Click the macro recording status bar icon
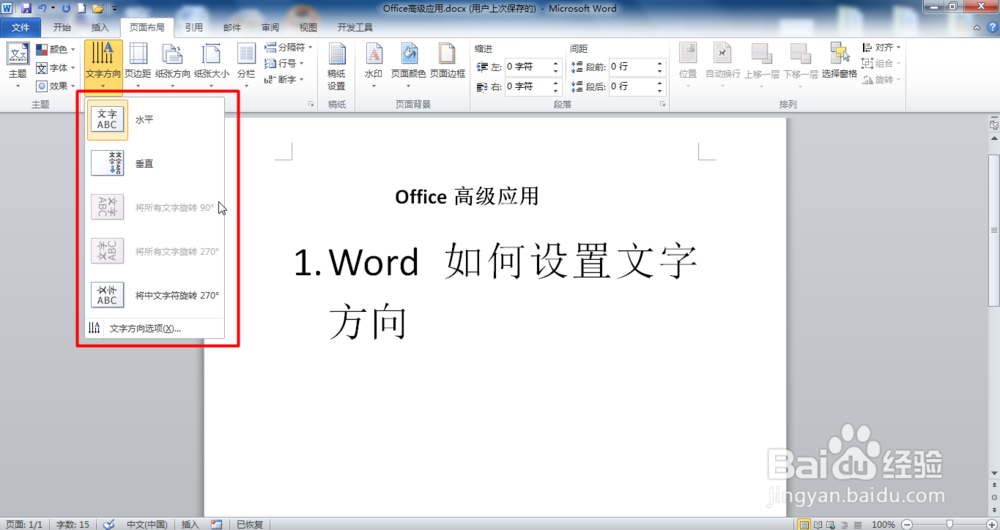1000x530 pixels. pyautogui.click(x=217, y=524)
